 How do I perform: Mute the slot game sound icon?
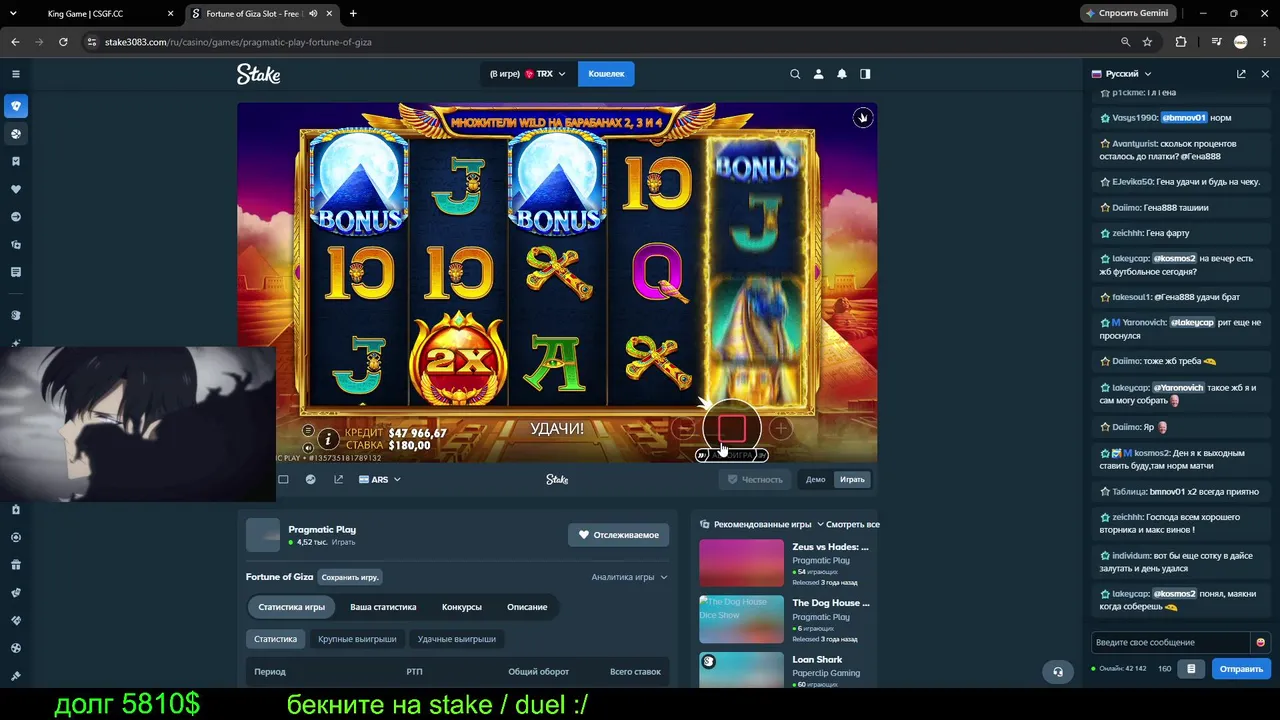pyautogui.click(x=308, y=448)
